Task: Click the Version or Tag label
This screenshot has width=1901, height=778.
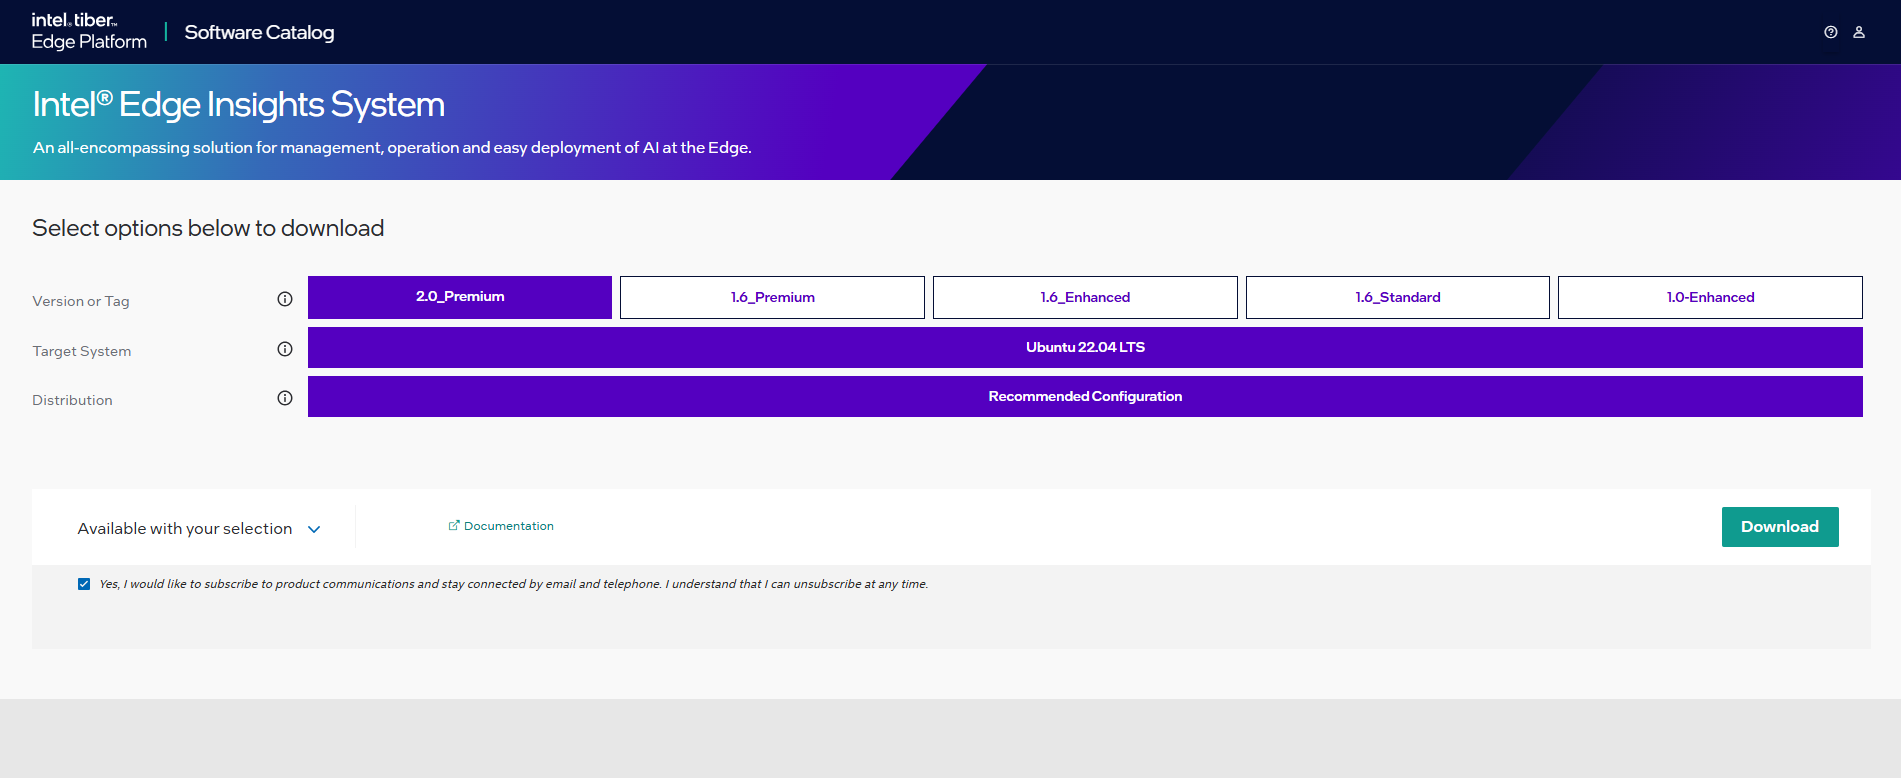Action: pos(81,301)
